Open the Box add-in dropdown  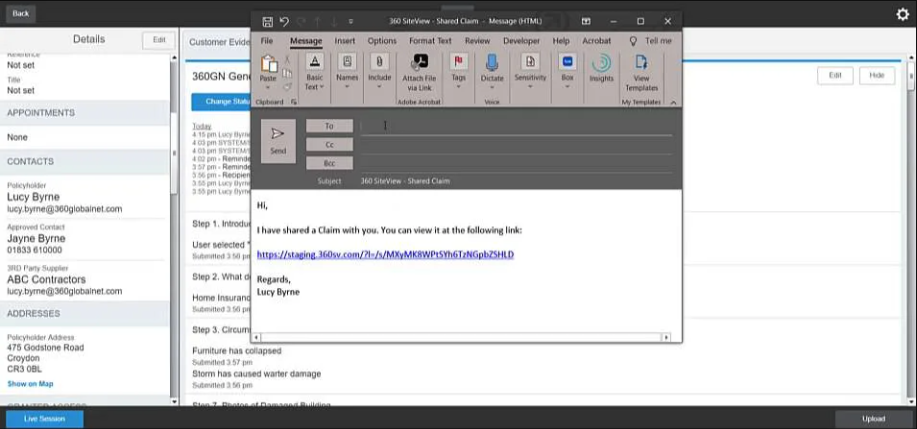coord(567,72)
